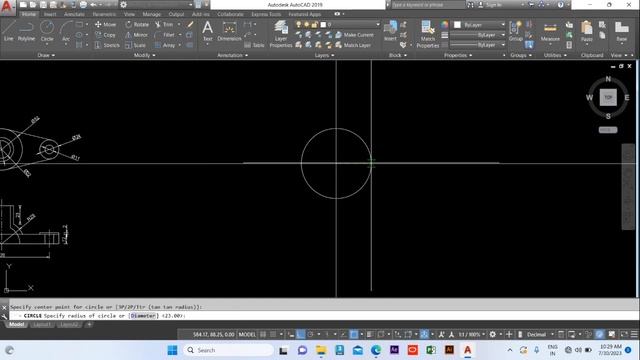
Task: Click the Move tool
Action: point(105,24)
